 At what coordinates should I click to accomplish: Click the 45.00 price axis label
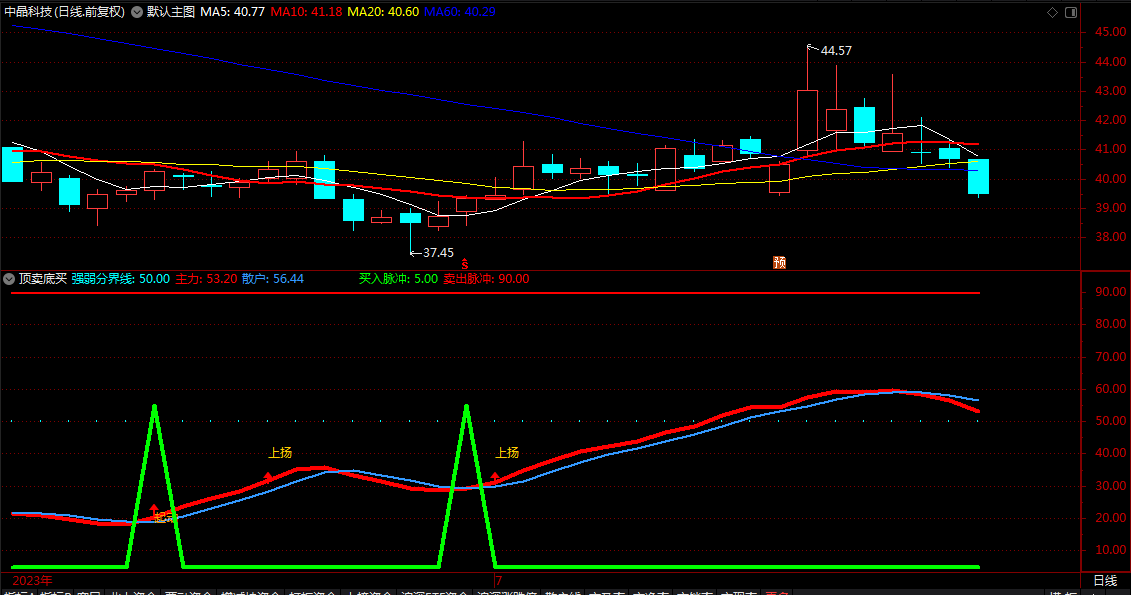[x=1111, y=32]
